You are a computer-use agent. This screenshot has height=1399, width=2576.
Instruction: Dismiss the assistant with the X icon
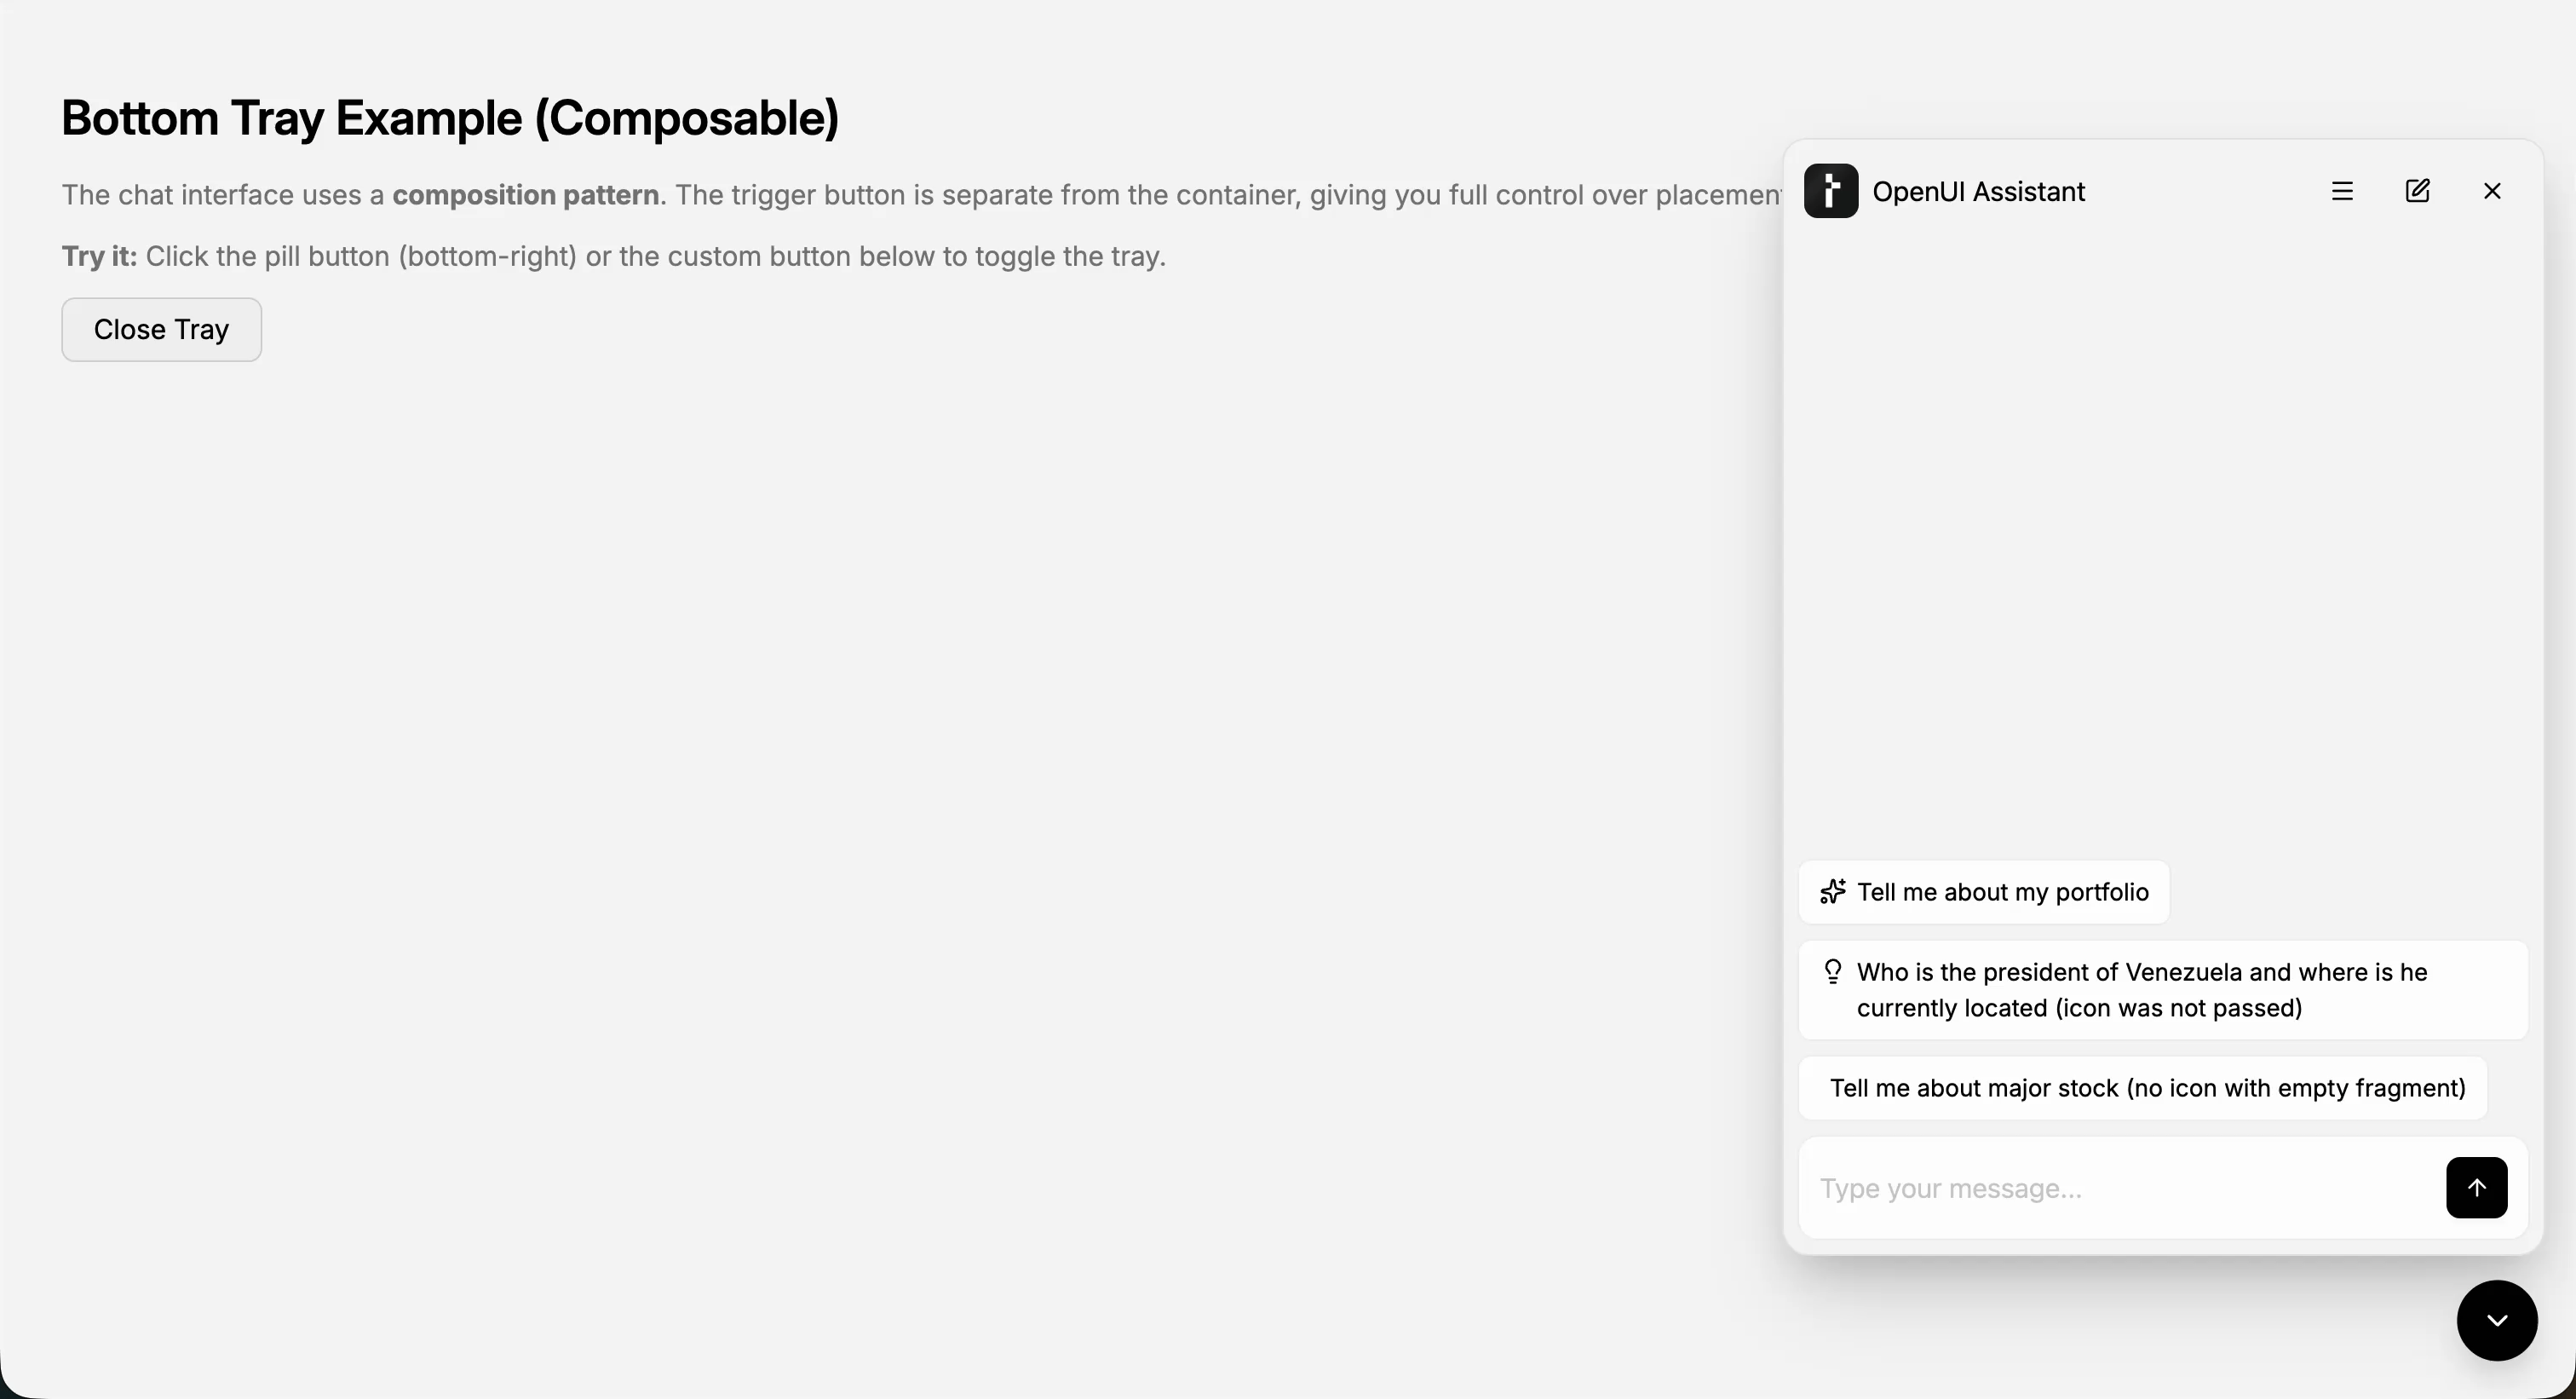coord(2492,191)
